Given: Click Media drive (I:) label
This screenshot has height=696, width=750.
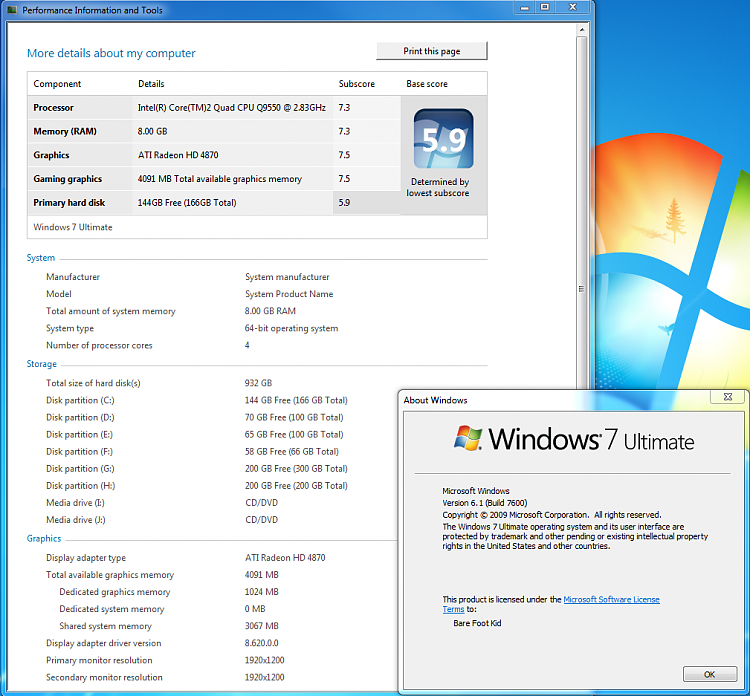Looking at the screenshot, I should click(75, 503).
